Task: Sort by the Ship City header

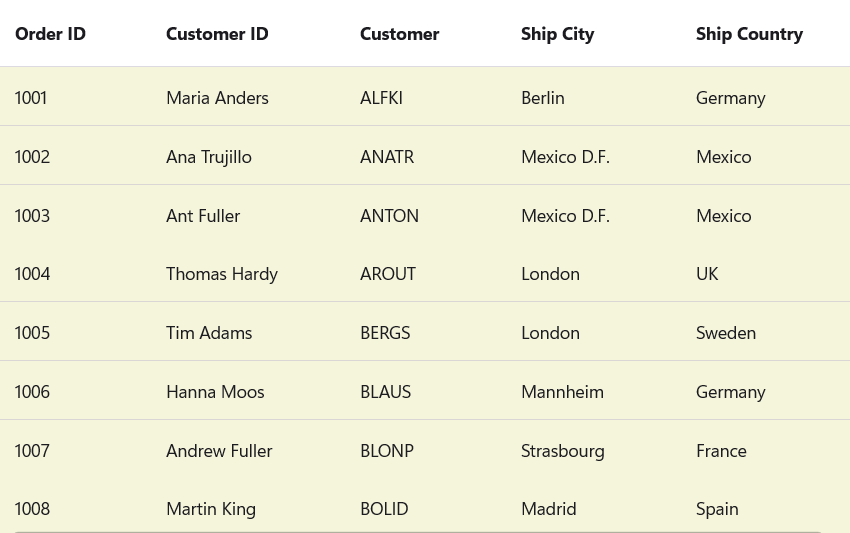Action: click(557, 34)
